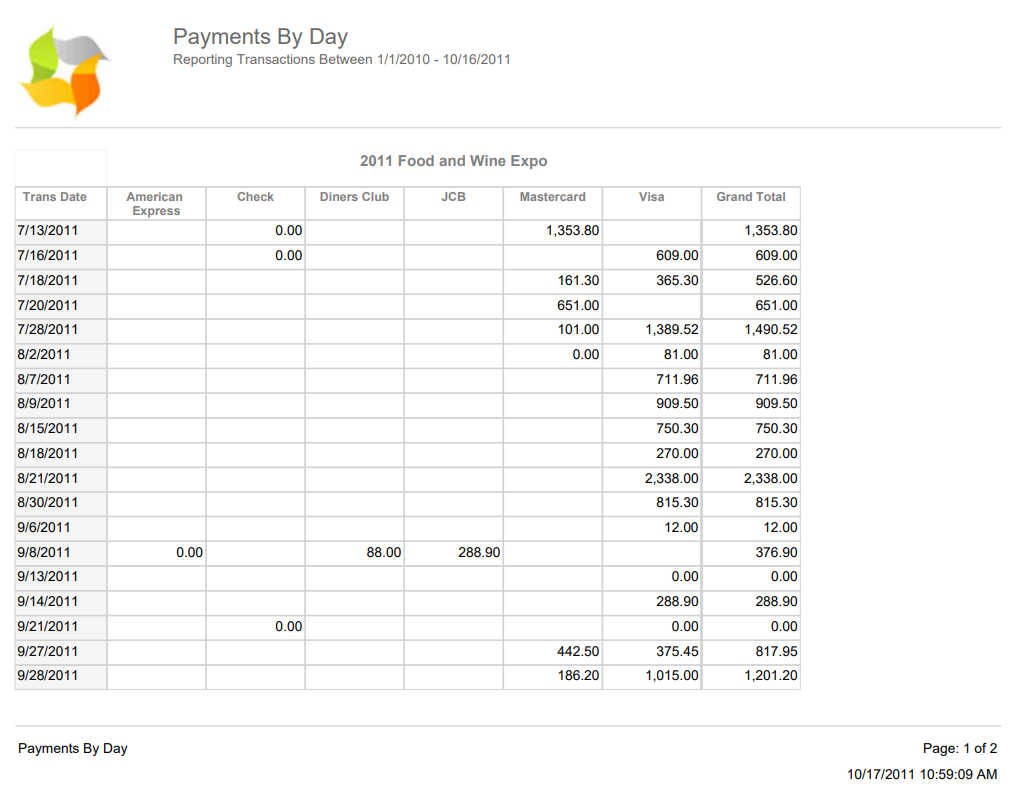Click the 2011 Food and Wine Expo heading
The width and height of the screenshot is (1022, 794).
pyautogui.click(x=453, y=161)
